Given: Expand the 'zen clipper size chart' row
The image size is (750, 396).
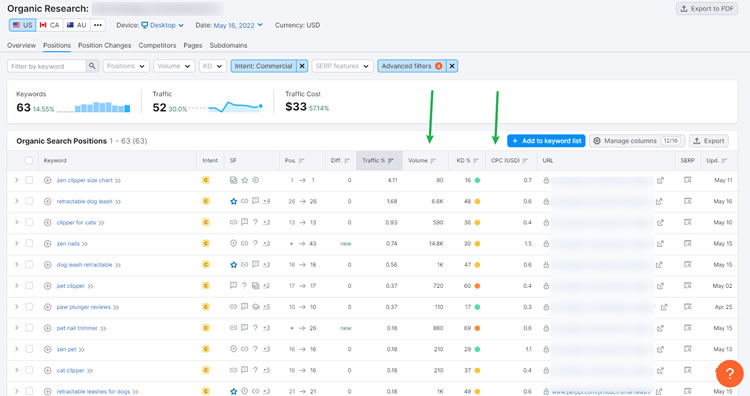Looking at the screenshot, I should click(17, 180).
